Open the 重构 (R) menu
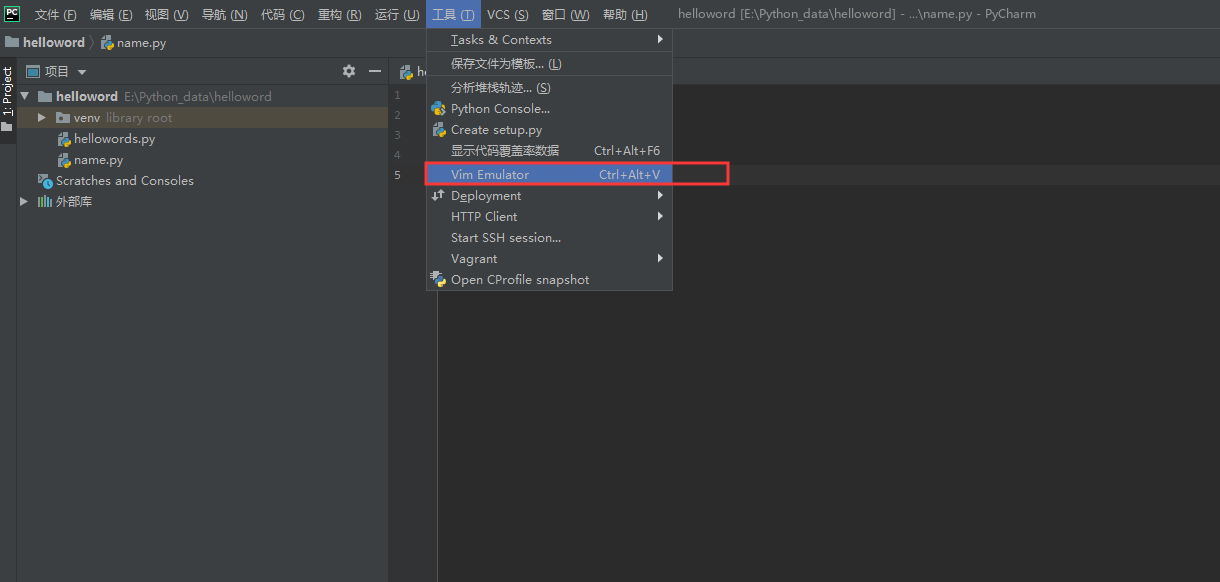The height and width of the screenshot is (582, 1220). pos(340,15)
